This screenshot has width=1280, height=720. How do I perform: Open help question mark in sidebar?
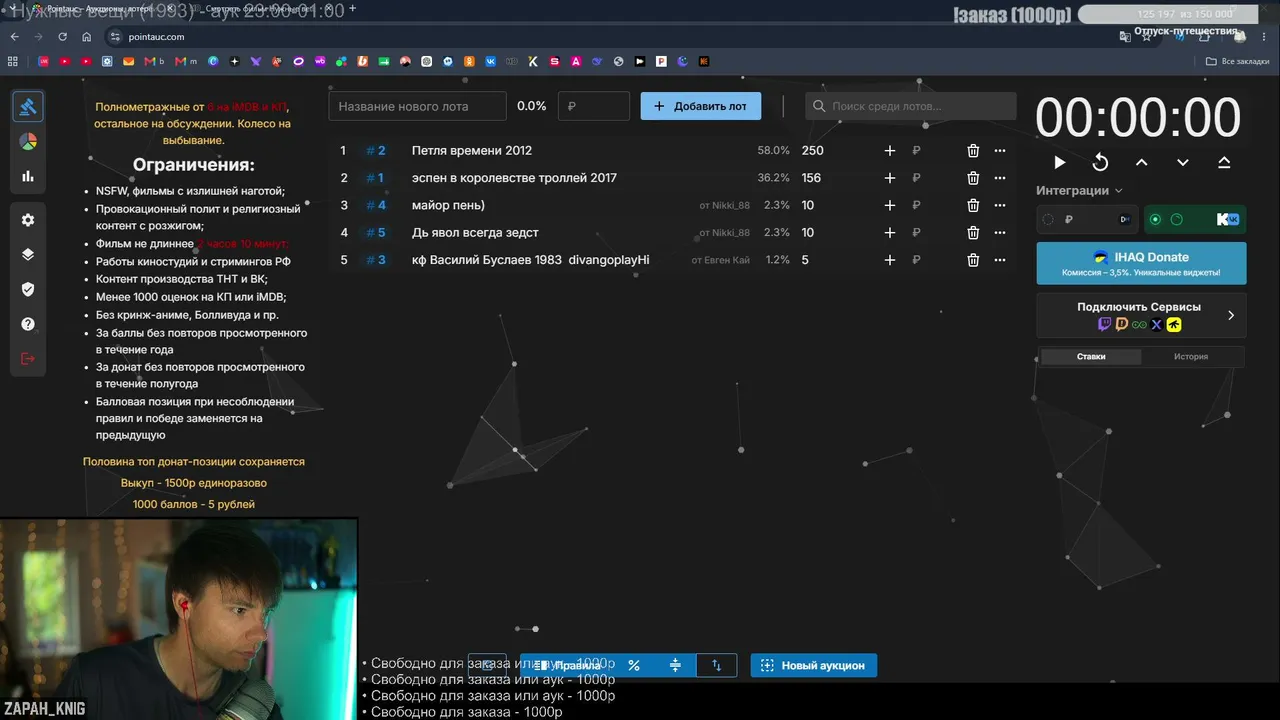28,324
